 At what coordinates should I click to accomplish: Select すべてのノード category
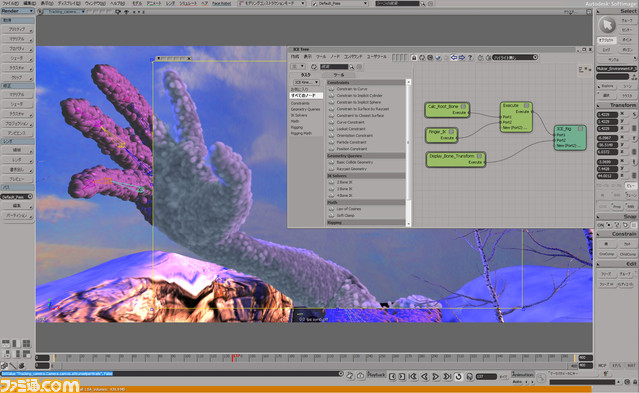point(306,95)
